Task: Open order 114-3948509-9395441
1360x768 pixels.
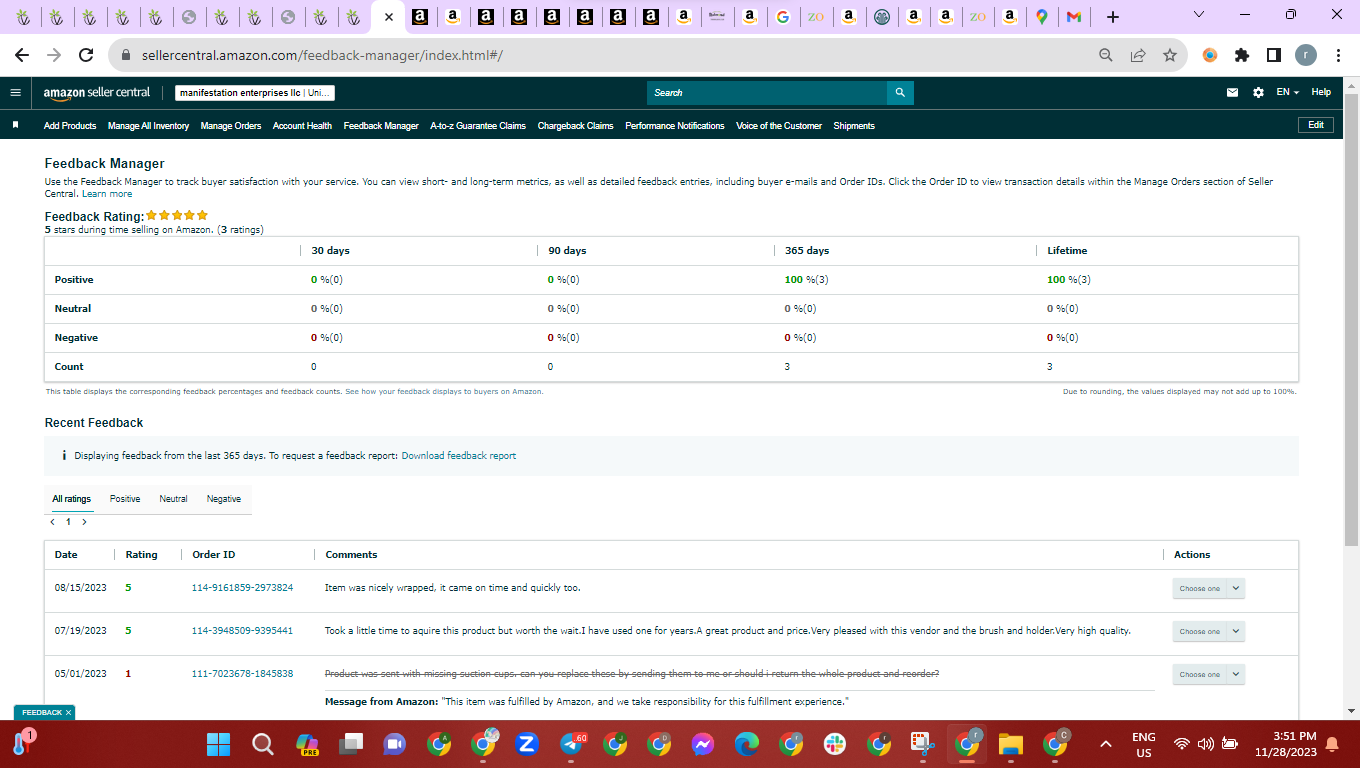Action: point(242,631)
